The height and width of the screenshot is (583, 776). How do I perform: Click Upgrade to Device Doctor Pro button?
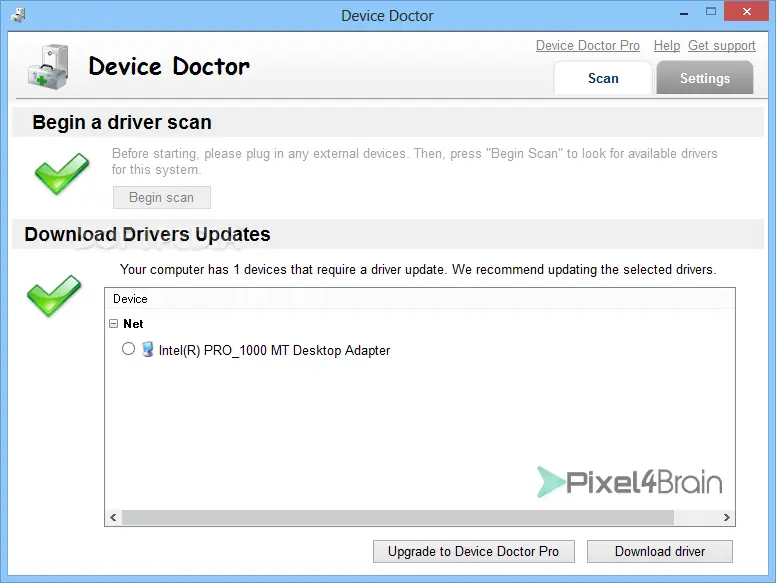coord(474,551)
